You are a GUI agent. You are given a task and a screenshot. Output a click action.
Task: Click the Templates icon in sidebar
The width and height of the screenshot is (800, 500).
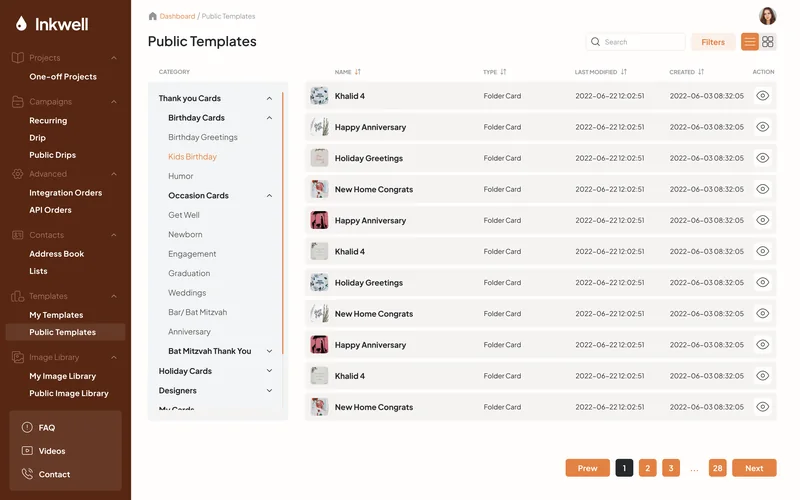point(18,296)
